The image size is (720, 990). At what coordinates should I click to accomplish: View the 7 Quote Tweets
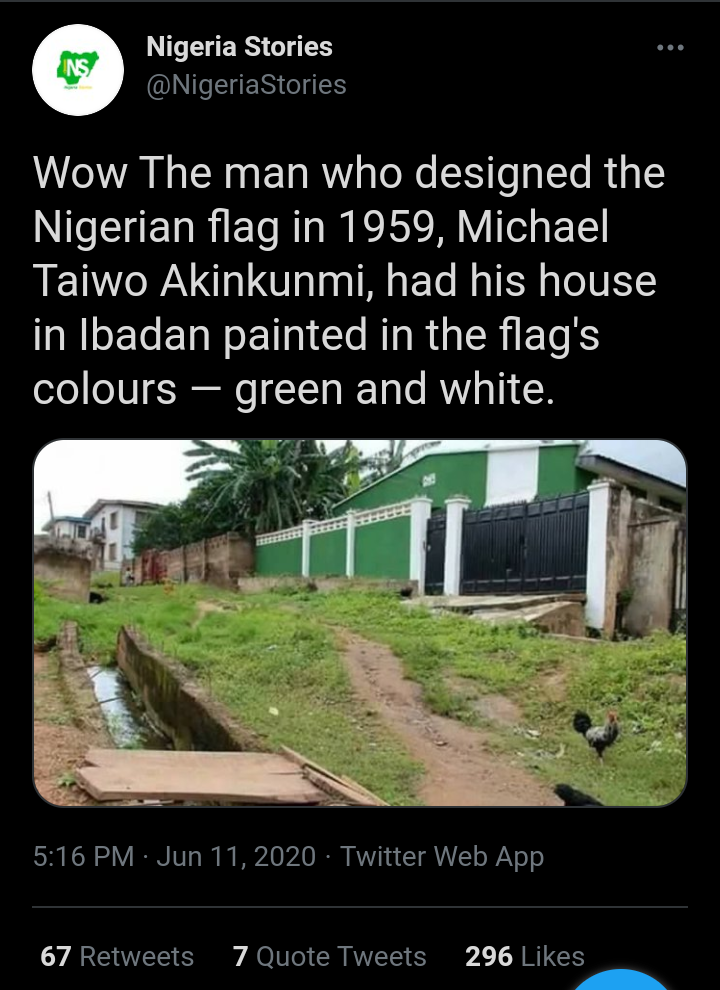[x=330, y=956]
